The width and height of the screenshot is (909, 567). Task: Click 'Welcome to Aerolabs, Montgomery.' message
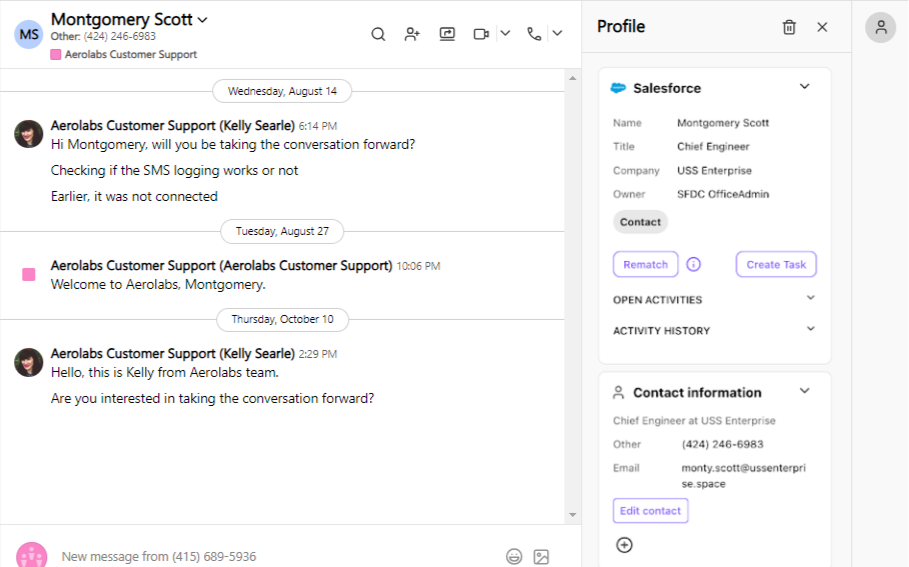[158, 285]
